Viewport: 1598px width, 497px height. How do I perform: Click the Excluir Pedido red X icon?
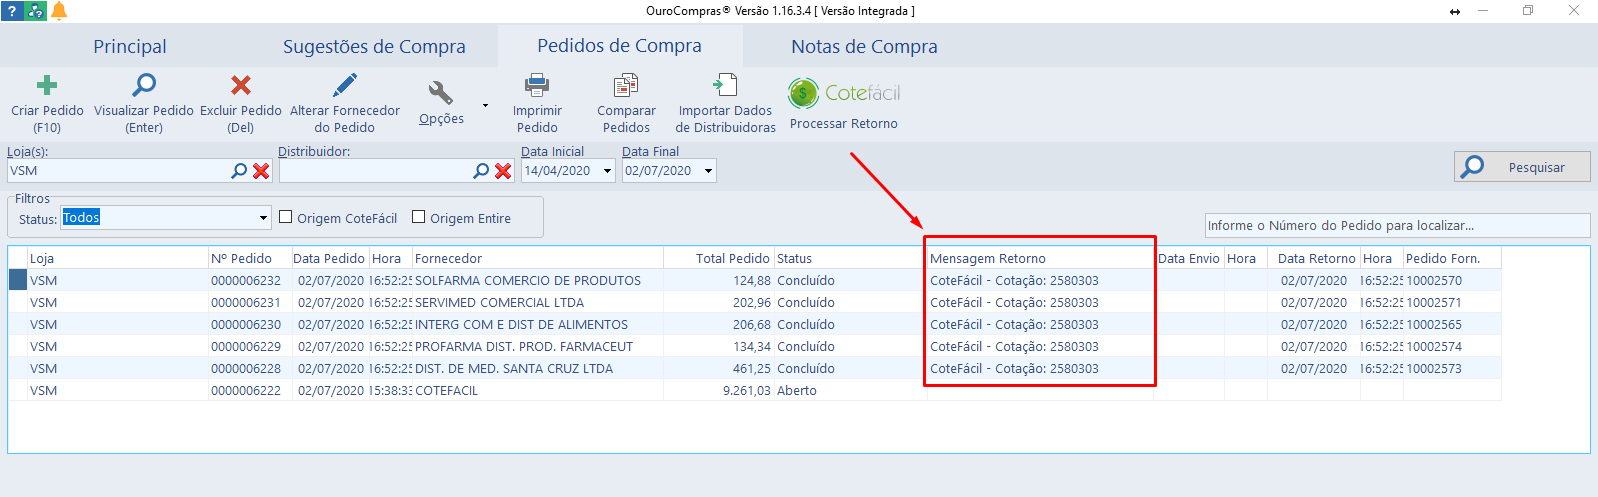240,86
